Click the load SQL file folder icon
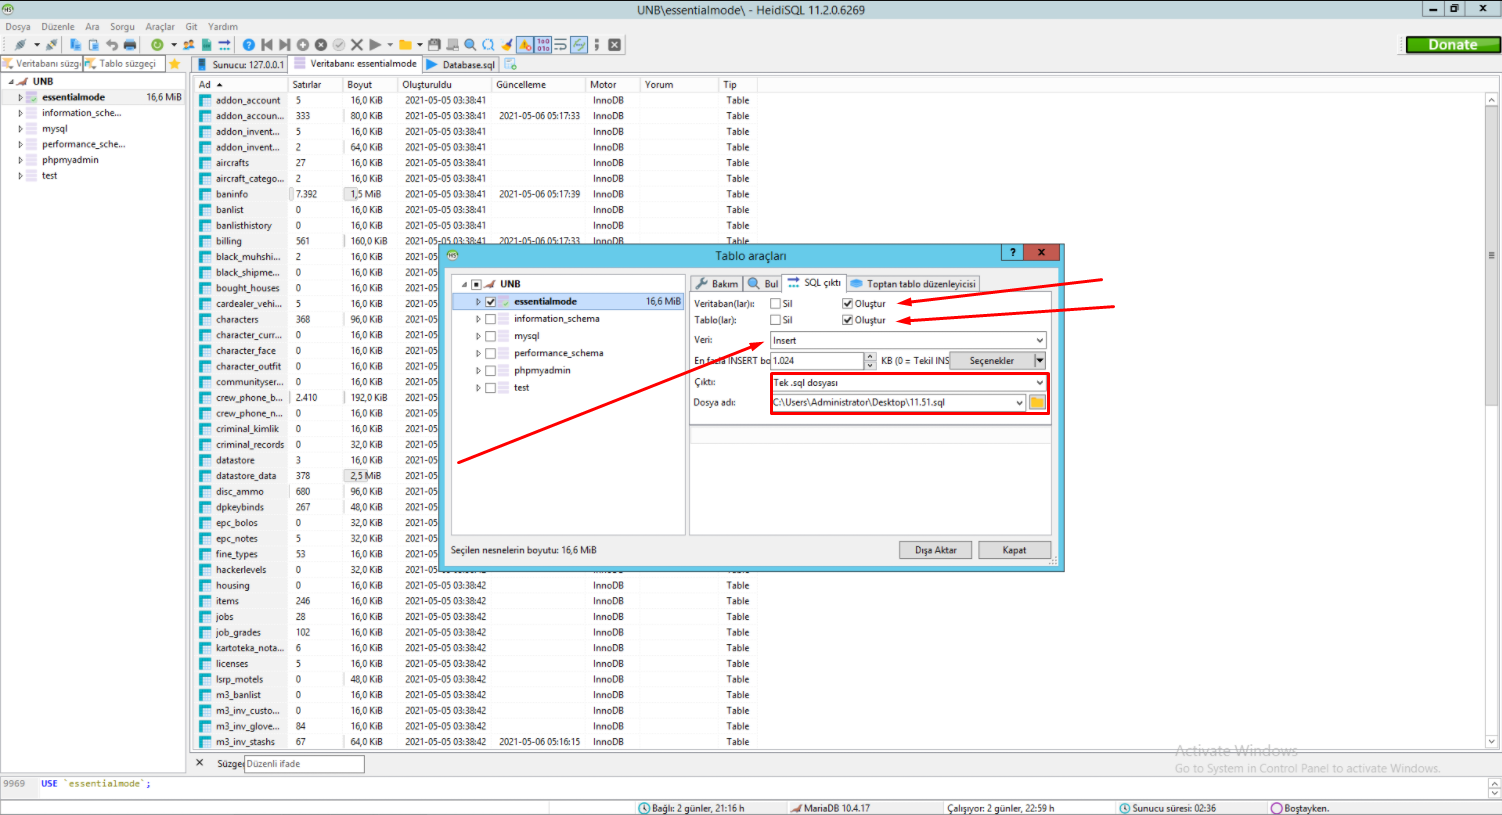This screenshot has width=1502, height=815. tap(405, 45)
